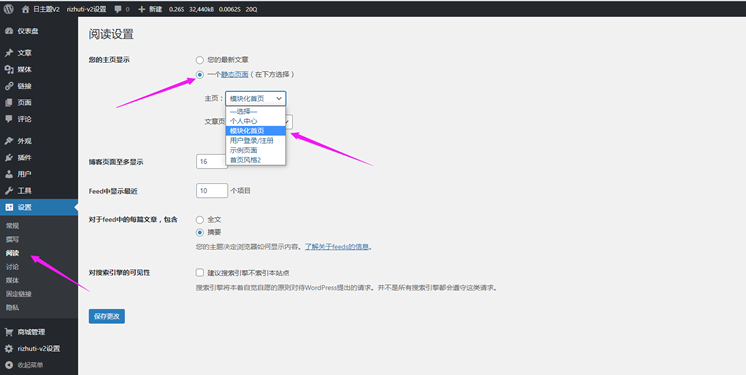Screen dimensions: 746x375
Task: Click the 您的主页显示 label
Action: [109, 60]
